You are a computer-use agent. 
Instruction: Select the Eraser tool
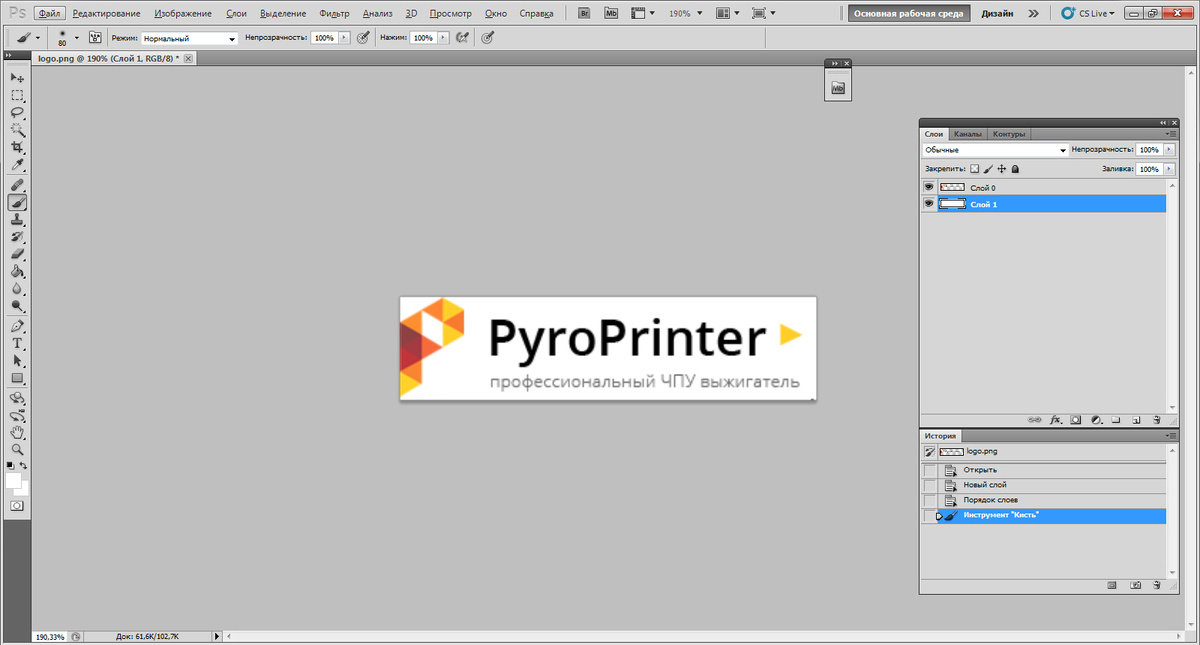point(17,254)
